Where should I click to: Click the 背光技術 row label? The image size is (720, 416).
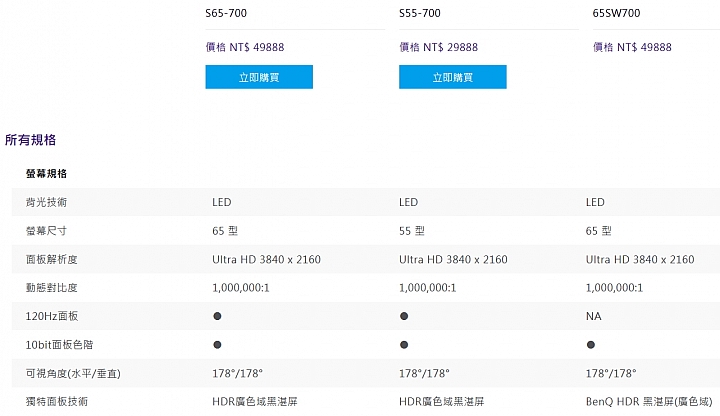pos(46,202)
